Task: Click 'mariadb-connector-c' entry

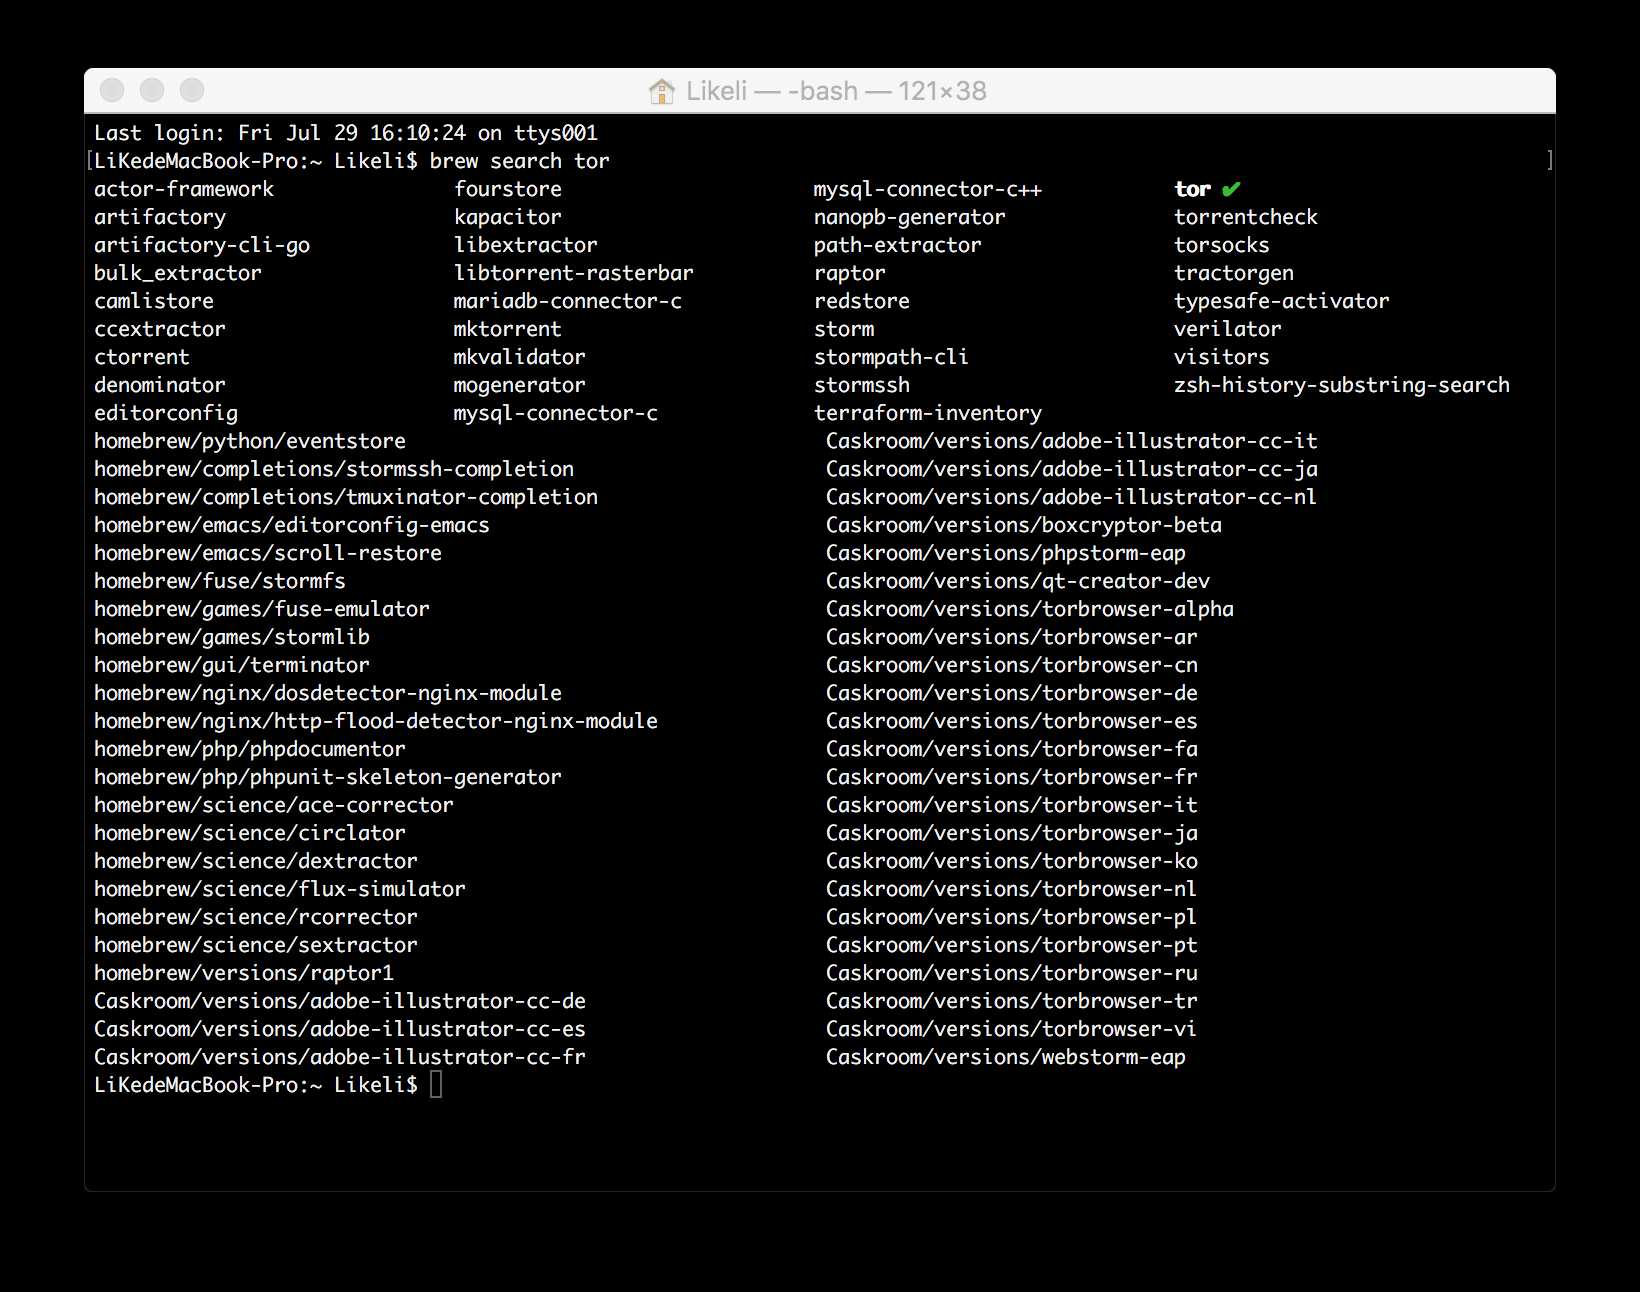Action: (568, 301)
